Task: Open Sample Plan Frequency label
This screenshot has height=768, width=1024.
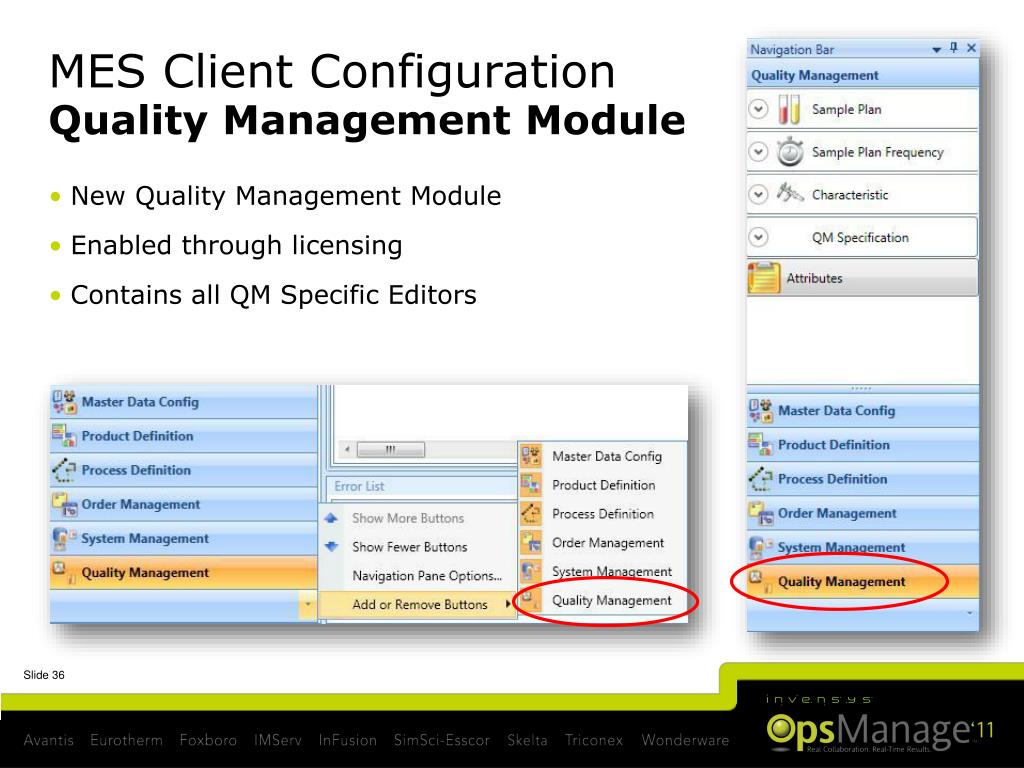Action: [878, 152]
